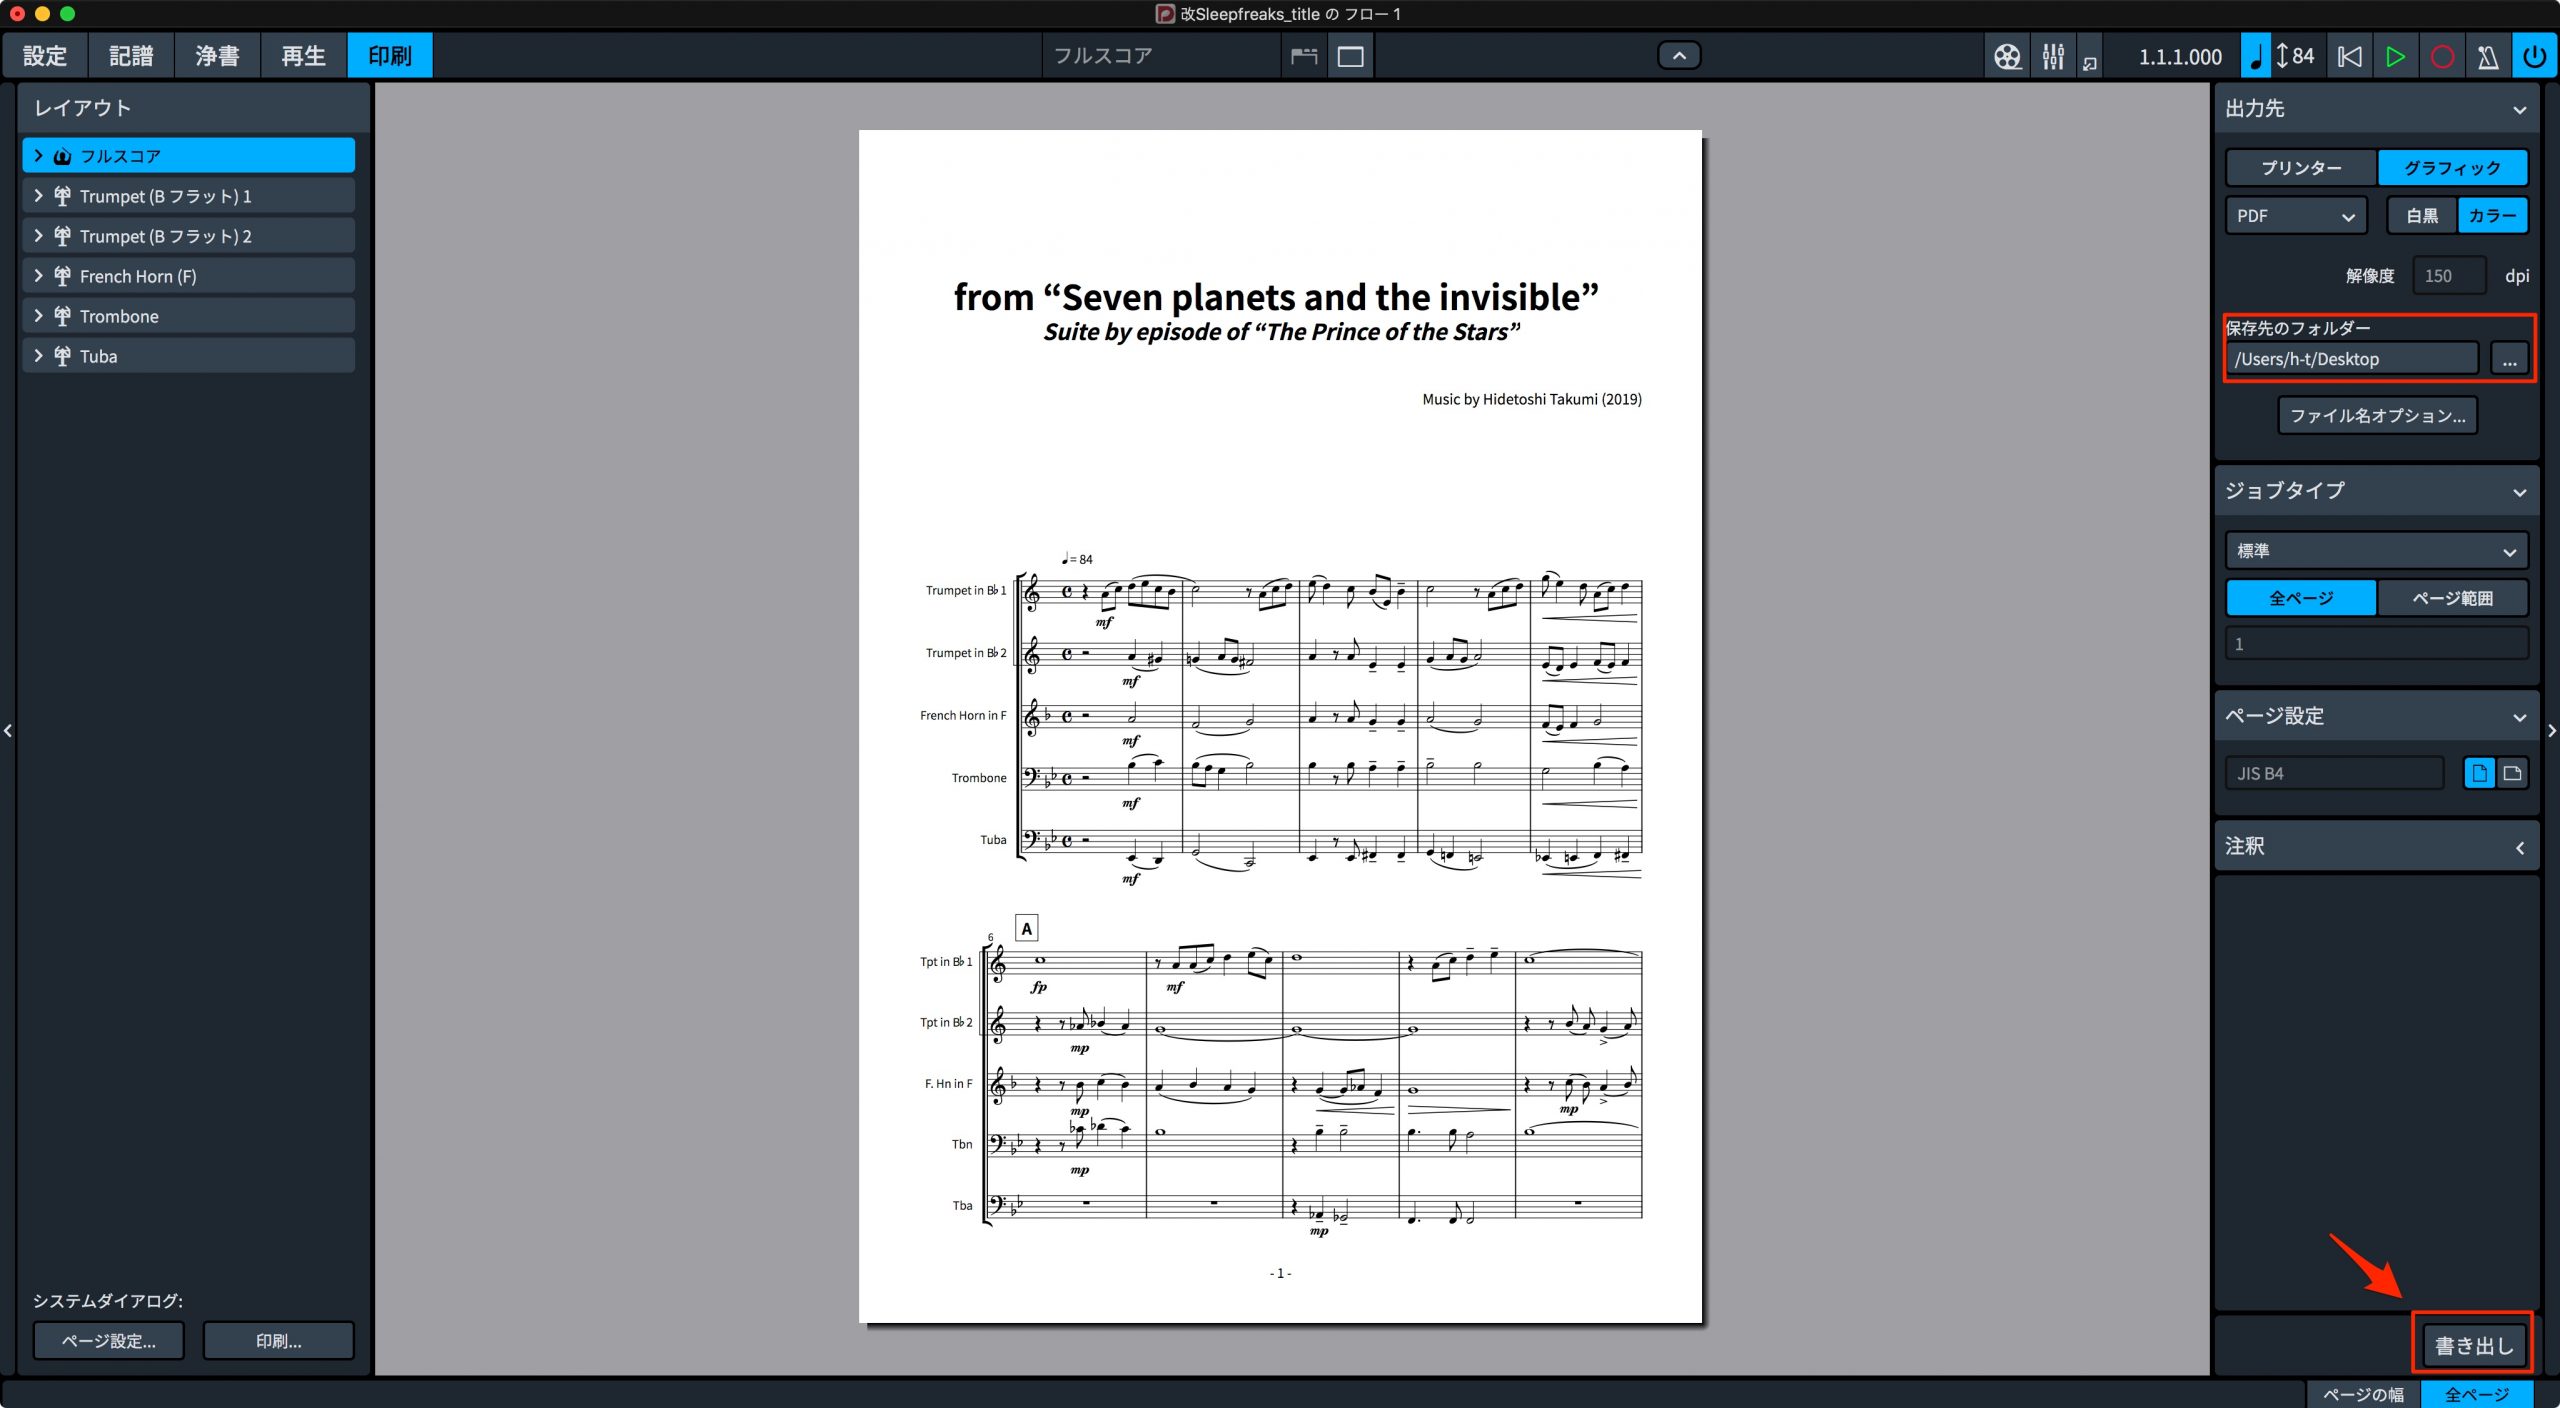Collapse the 出力先 section

tap(2519, 110)
